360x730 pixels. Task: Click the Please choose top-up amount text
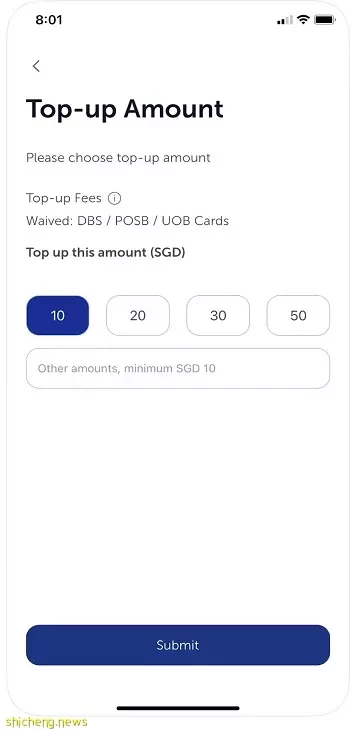coord(118,158)
